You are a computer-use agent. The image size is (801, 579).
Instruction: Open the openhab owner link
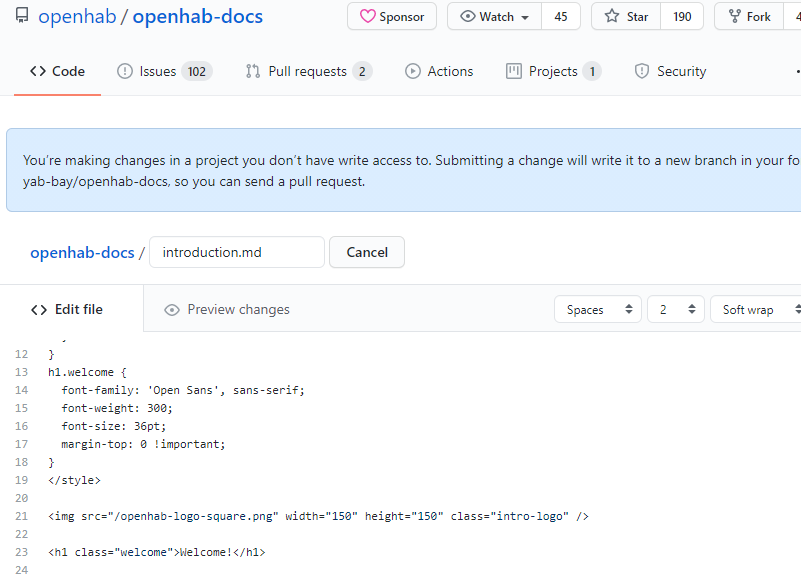[x=76, y=17]
